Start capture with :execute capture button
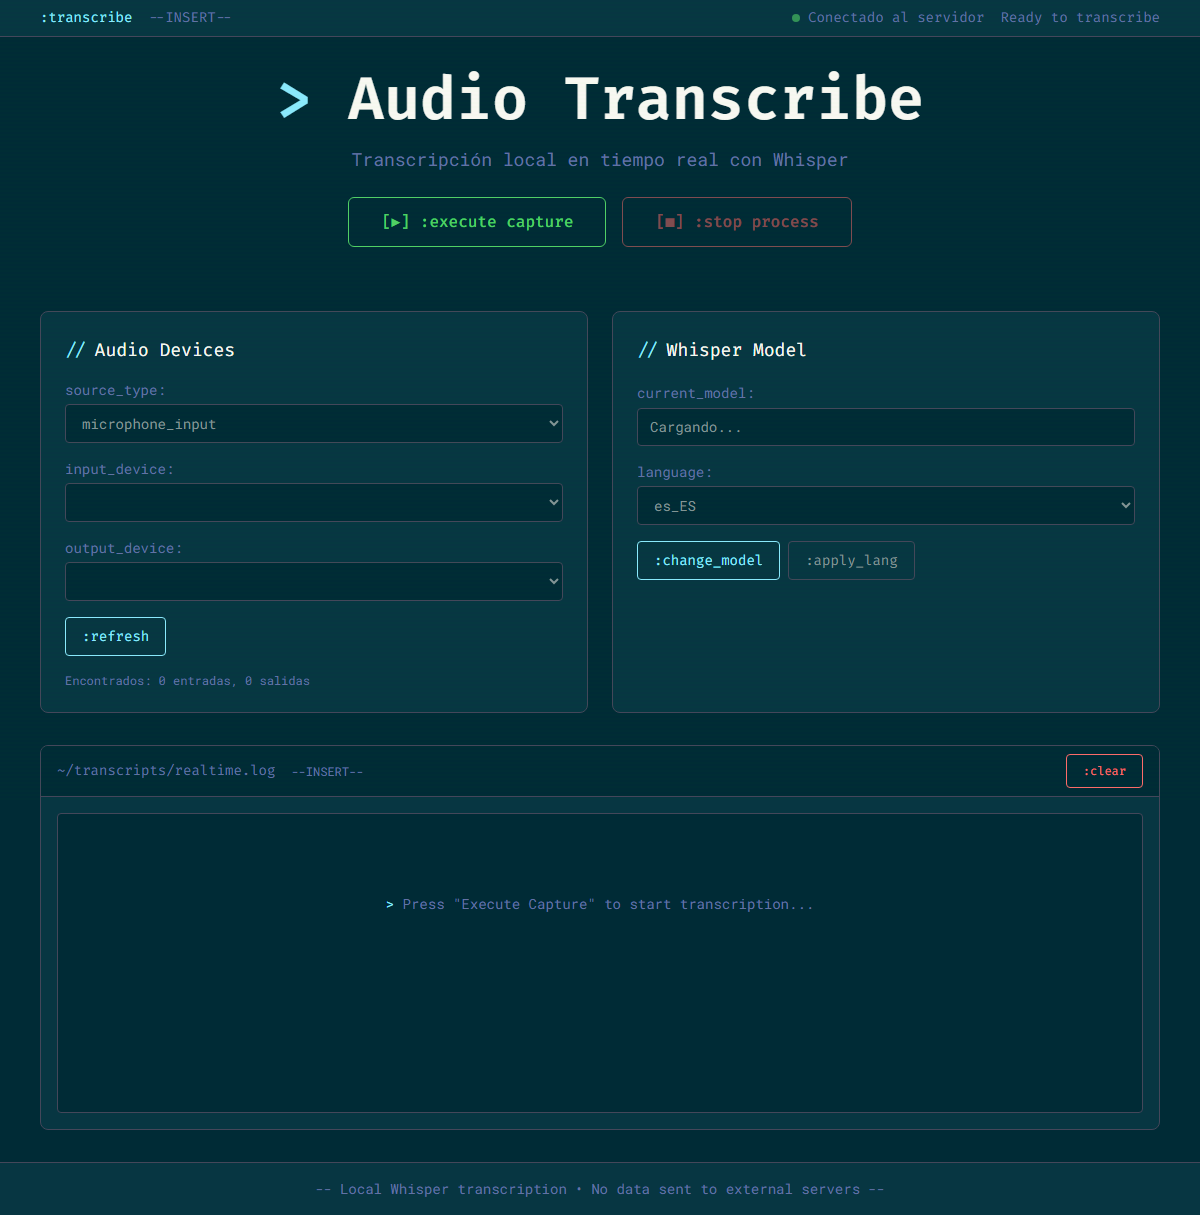This screenshot has width=1200, height=1215. tap(476, 222)
